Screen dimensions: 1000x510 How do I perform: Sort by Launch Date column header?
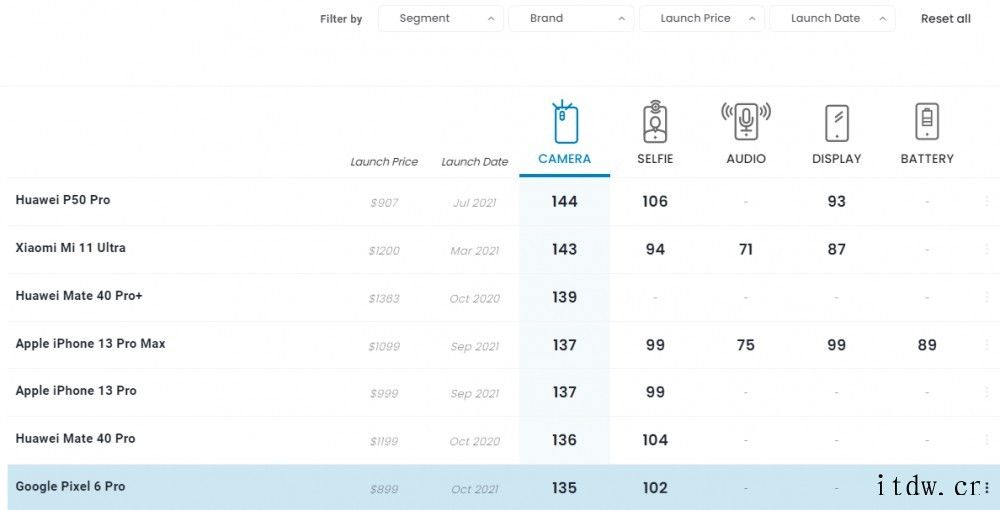pyautogui.click(x=474, y=162)
